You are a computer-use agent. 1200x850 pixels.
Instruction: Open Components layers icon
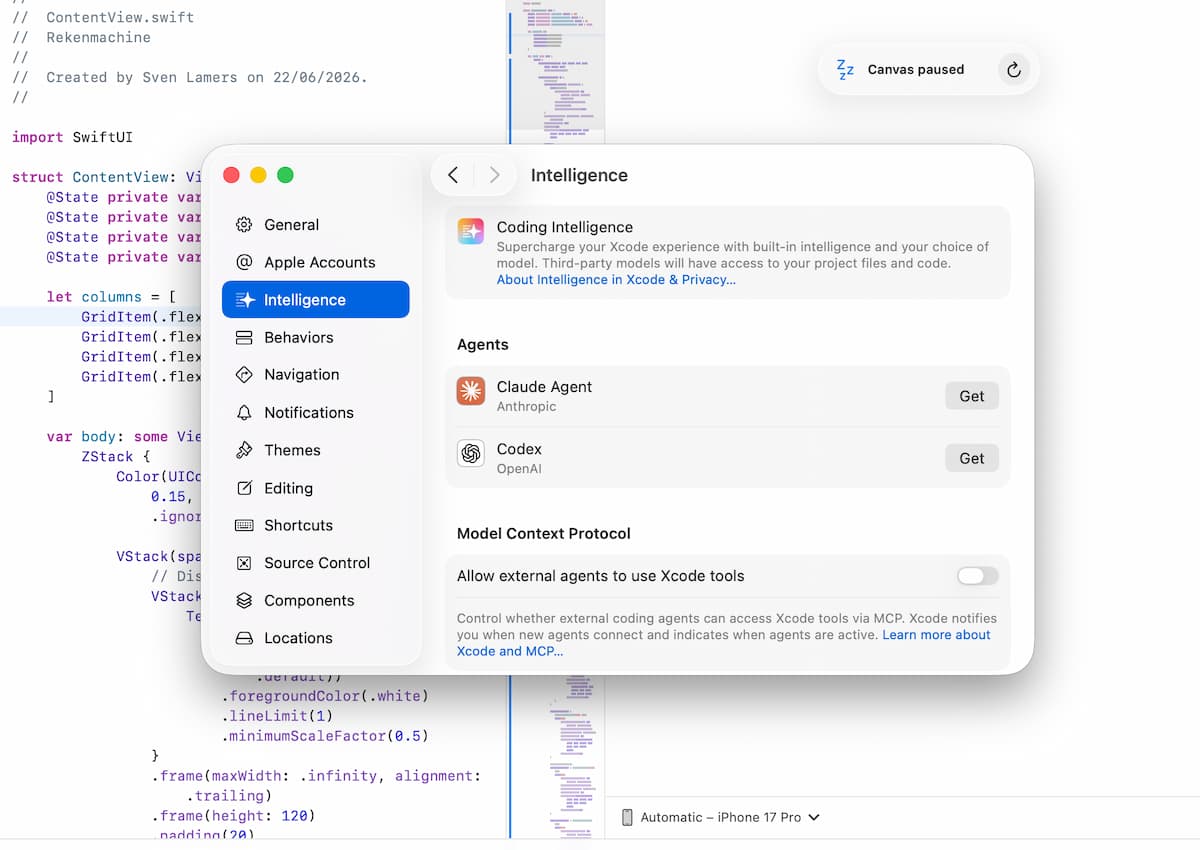pyautogui.click(x=244, y=601)
